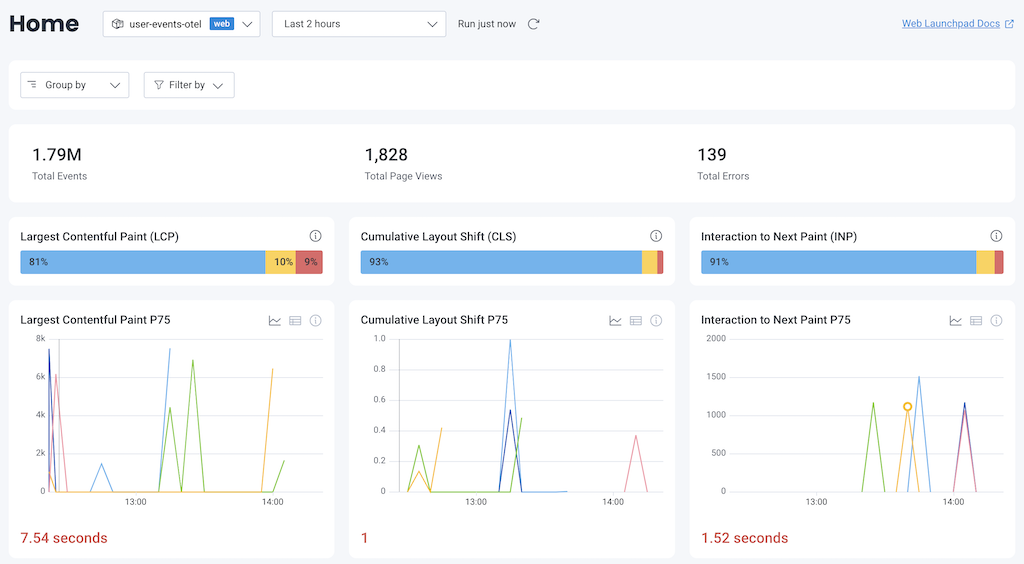This screenshot has width=1024, height=564.
Task: Click the 1.52 seconds INP value
Action: 744,538
